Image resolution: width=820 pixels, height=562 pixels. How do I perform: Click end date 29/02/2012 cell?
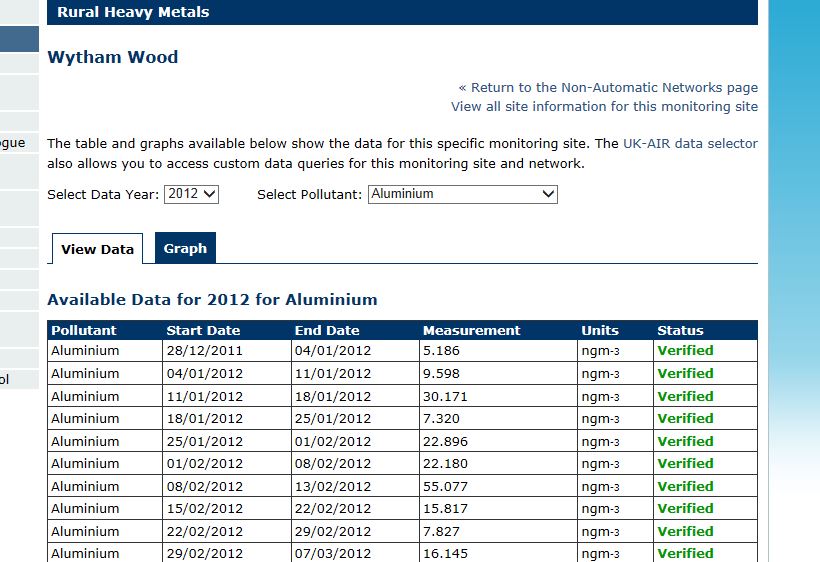point(333,531)
